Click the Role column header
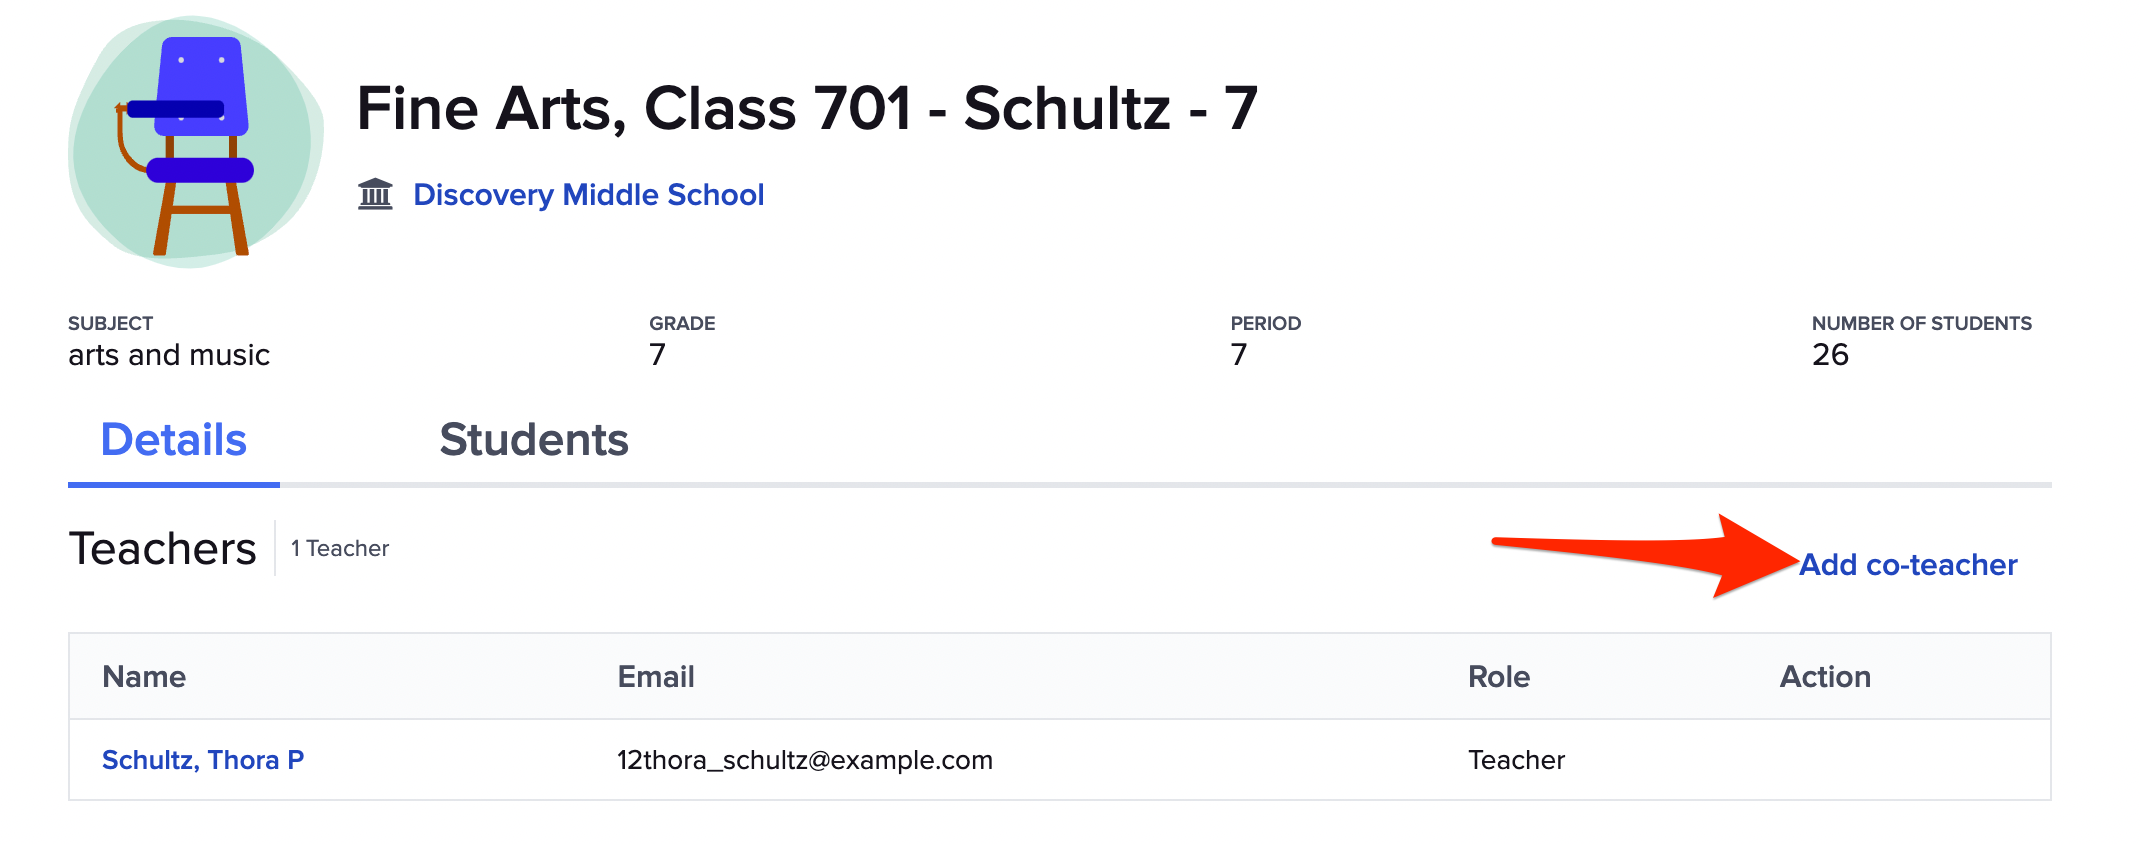Viewport: 2140px width, 844px height. coord(1498,677)
